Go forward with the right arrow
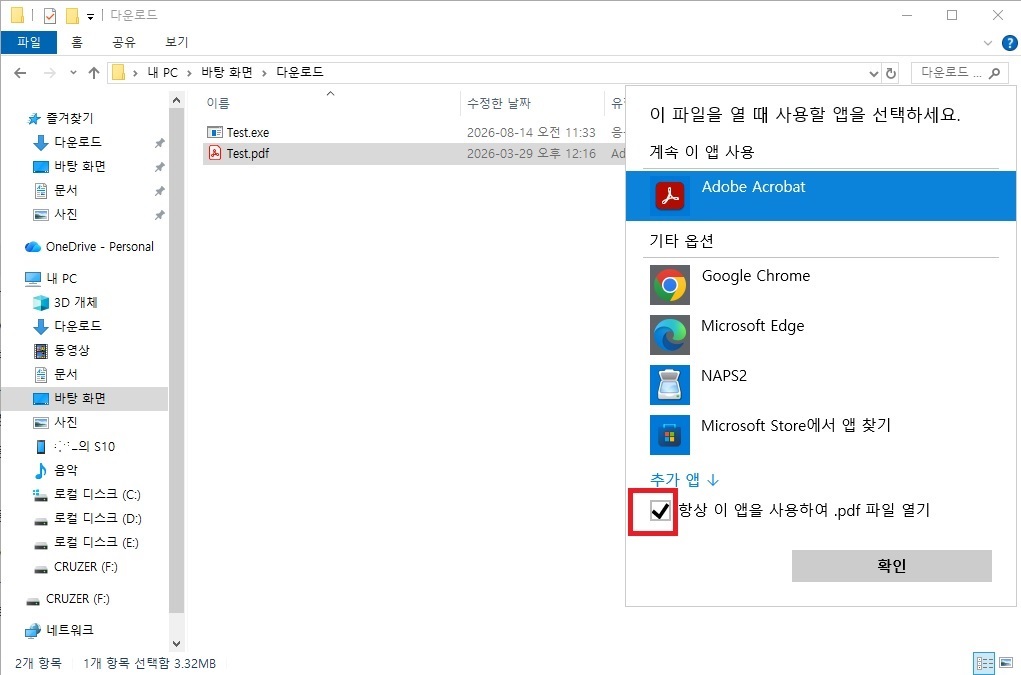This screenshot has width=1021, height=675. [49, 73]
